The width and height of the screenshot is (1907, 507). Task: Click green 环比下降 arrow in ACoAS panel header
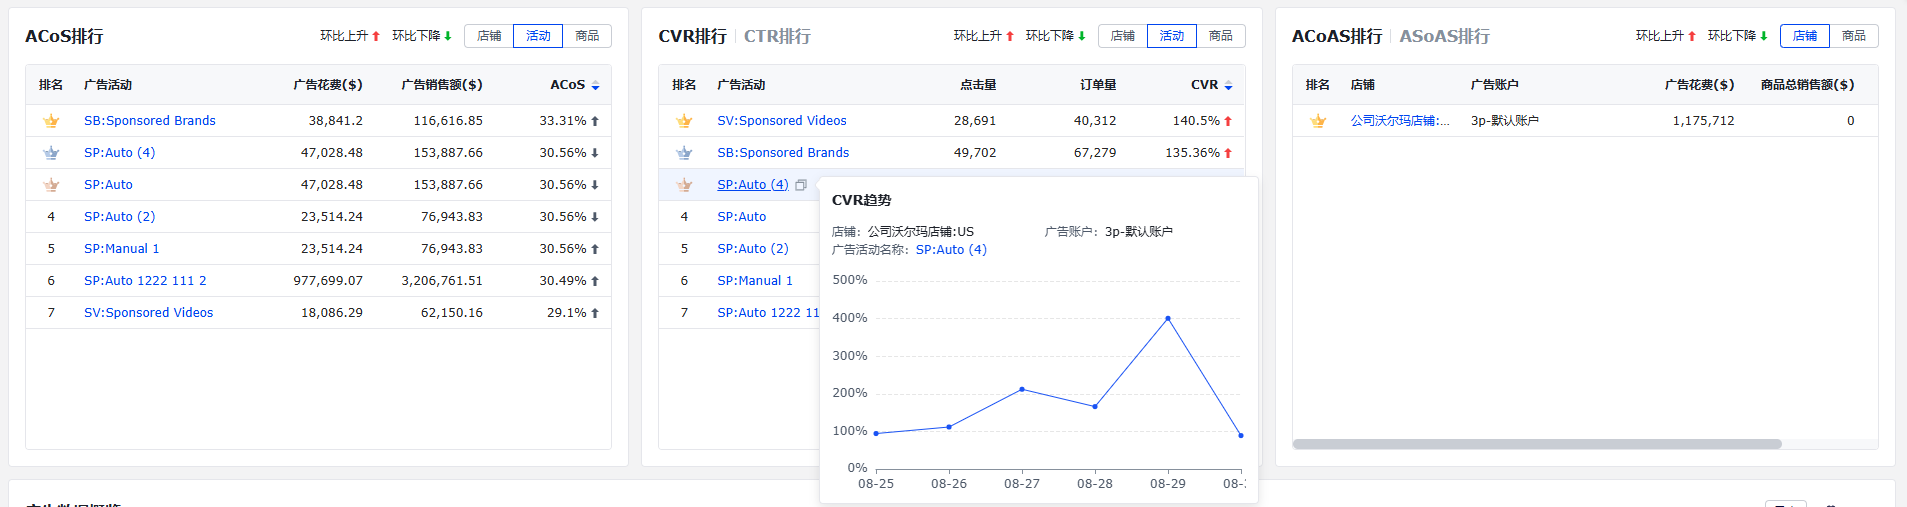point(1764,36)
